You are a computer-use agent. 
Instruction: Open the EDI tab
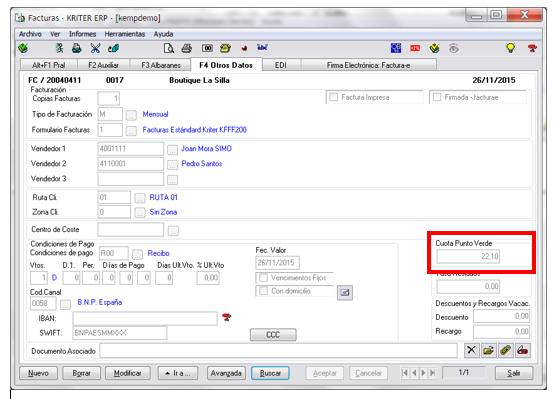[x=281, y=65]
